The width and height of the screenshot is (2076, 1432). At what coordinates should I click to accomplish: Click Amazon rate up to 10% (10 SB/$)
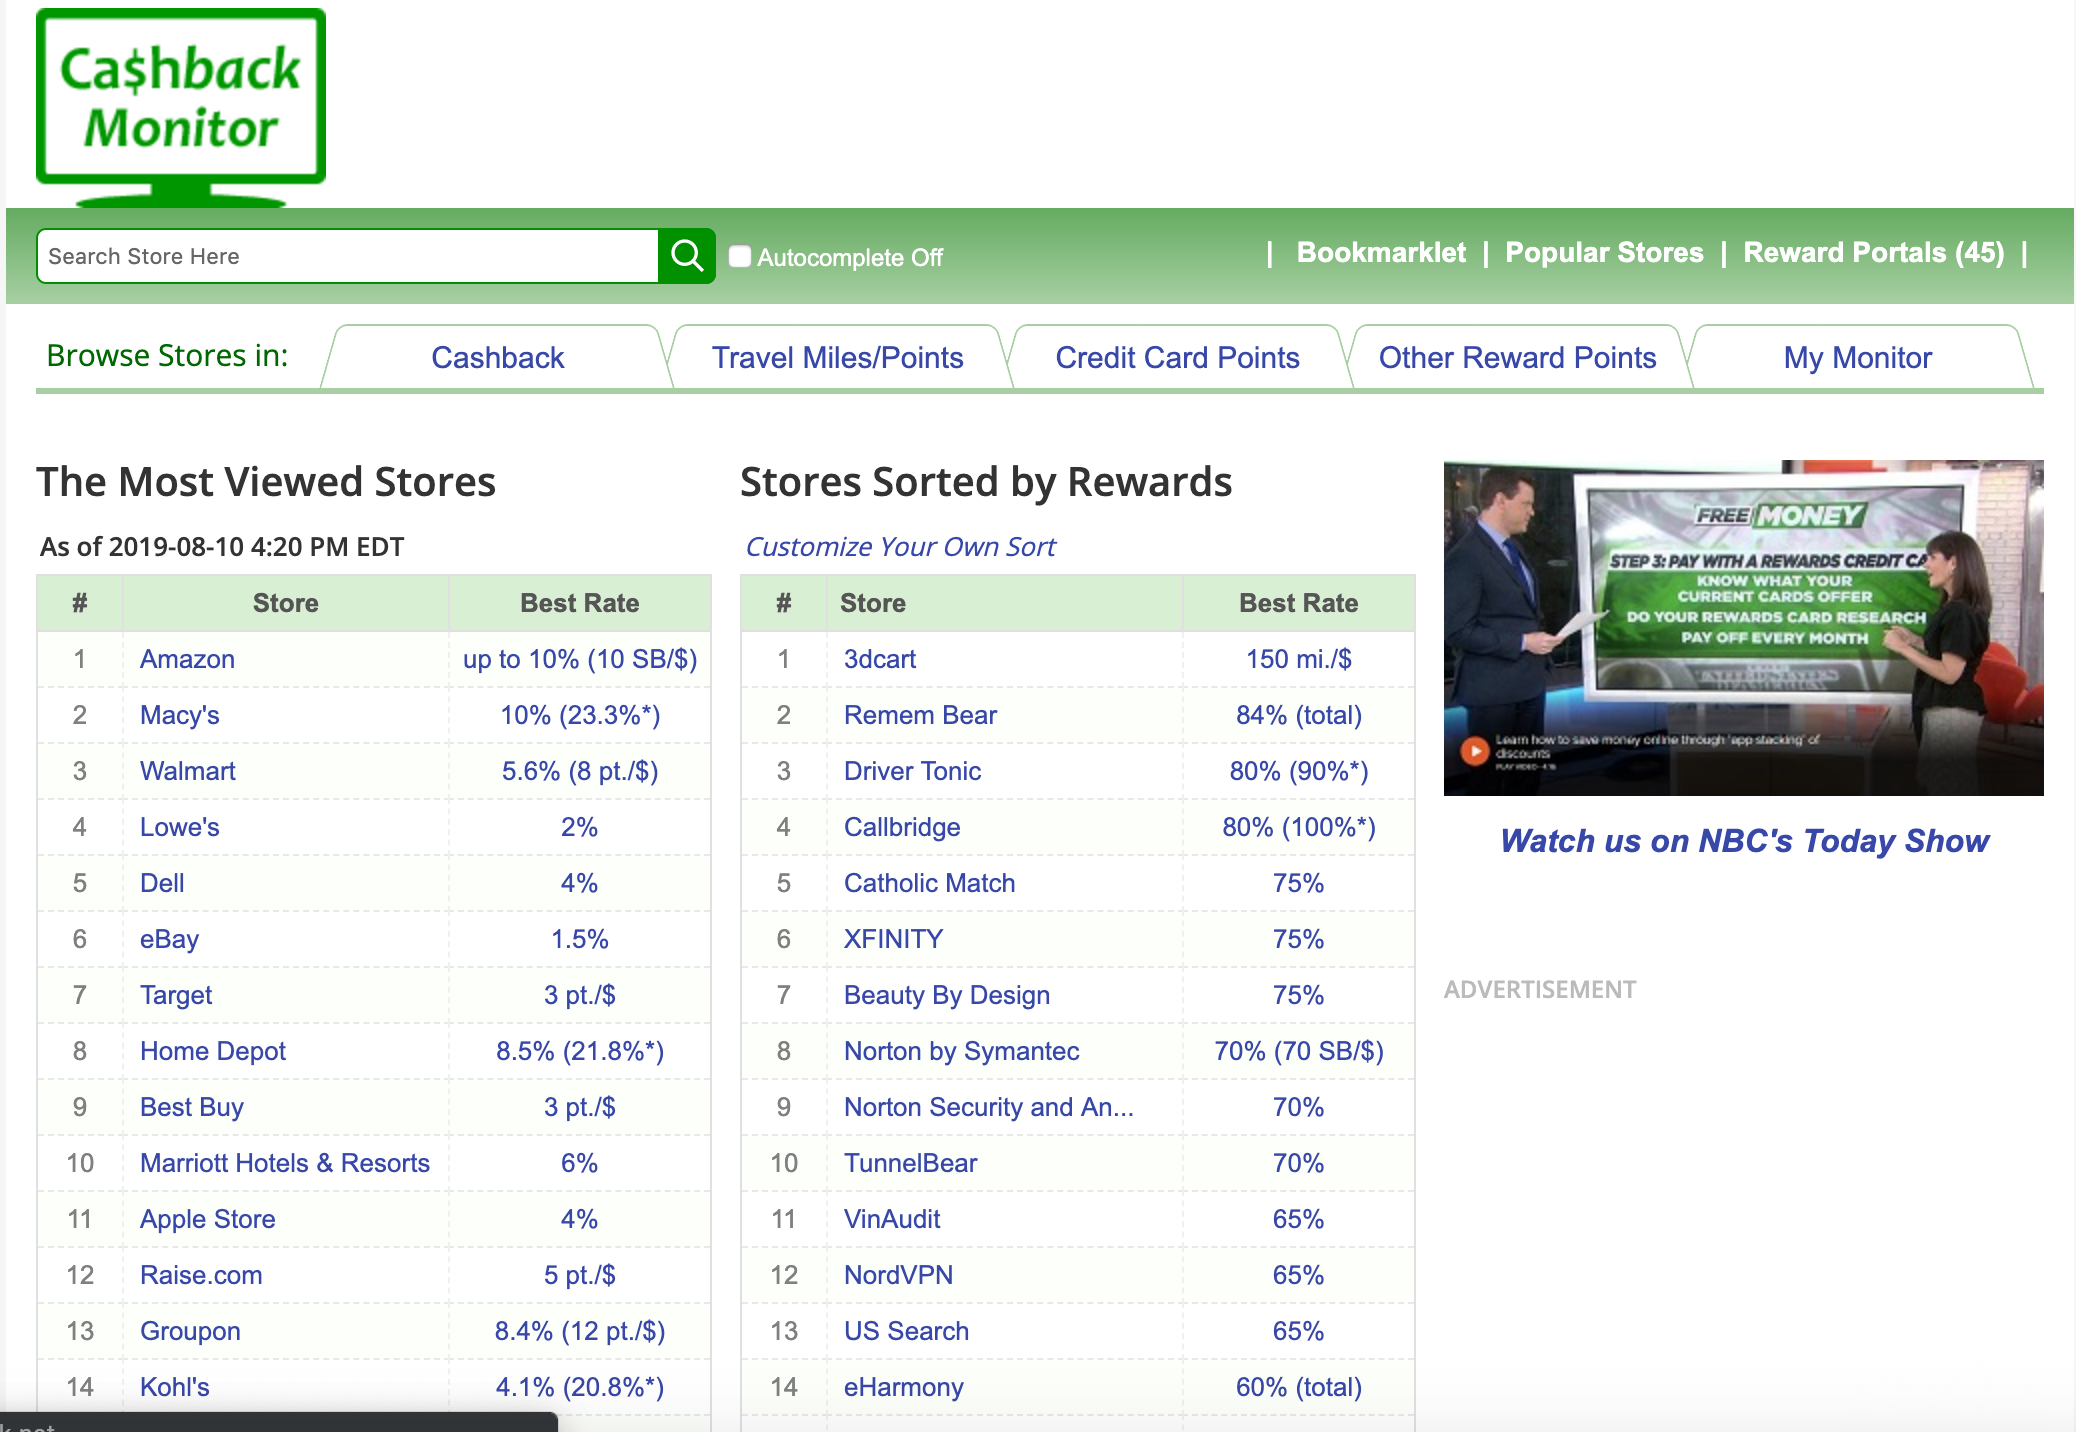[x=580, y=659]
